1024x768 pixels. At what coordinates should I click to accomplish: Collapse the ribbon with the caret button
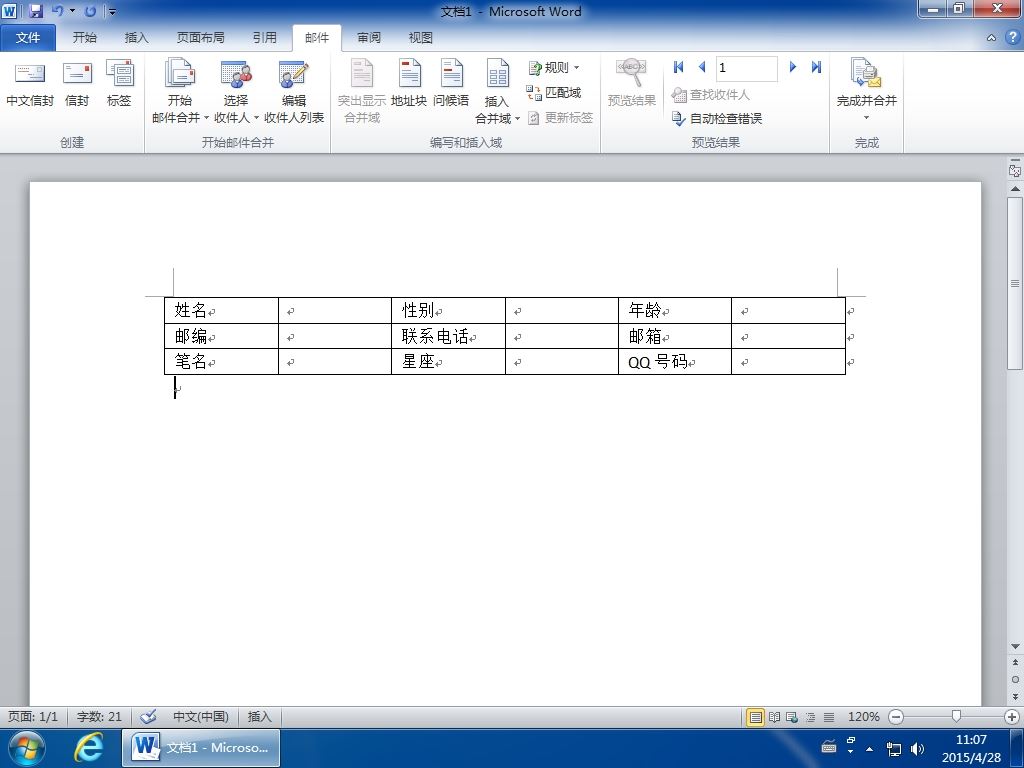click(991, 38)
